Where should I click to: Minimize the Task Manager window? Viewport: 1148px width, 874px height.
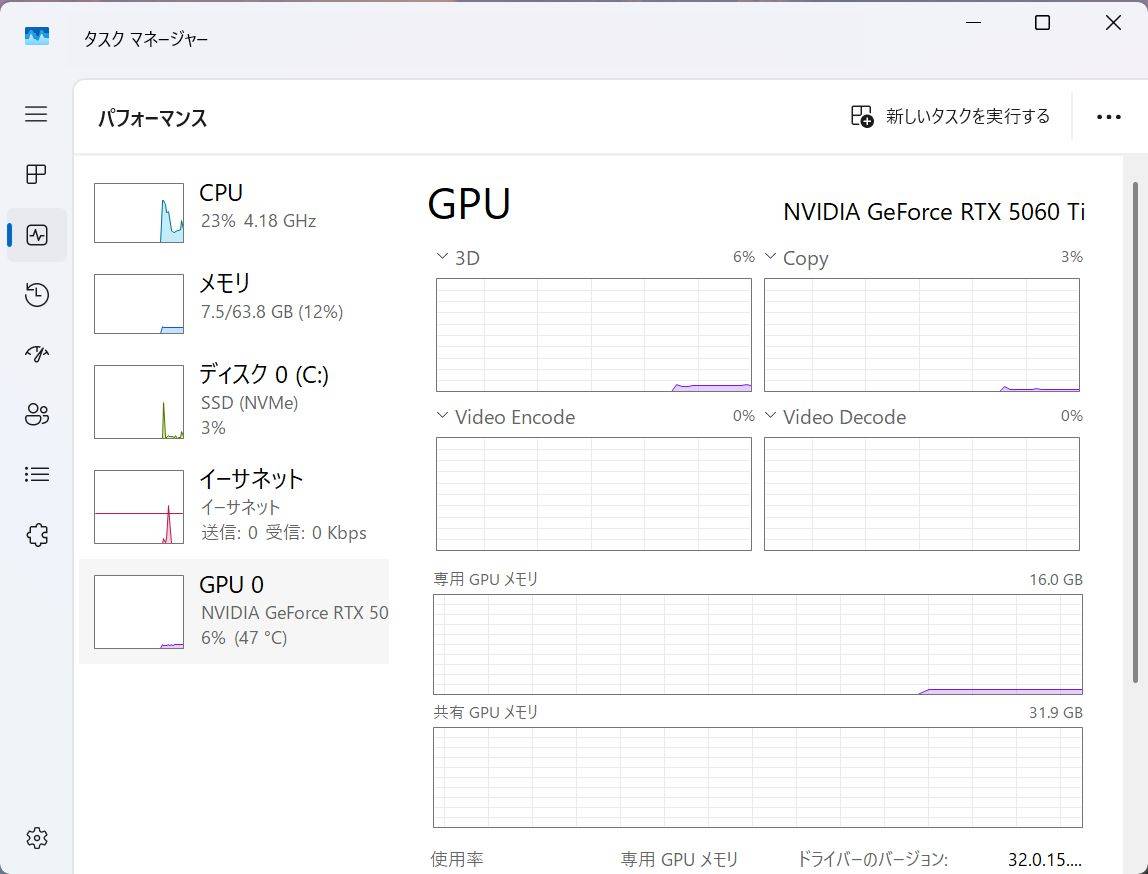tap(973, 23)
